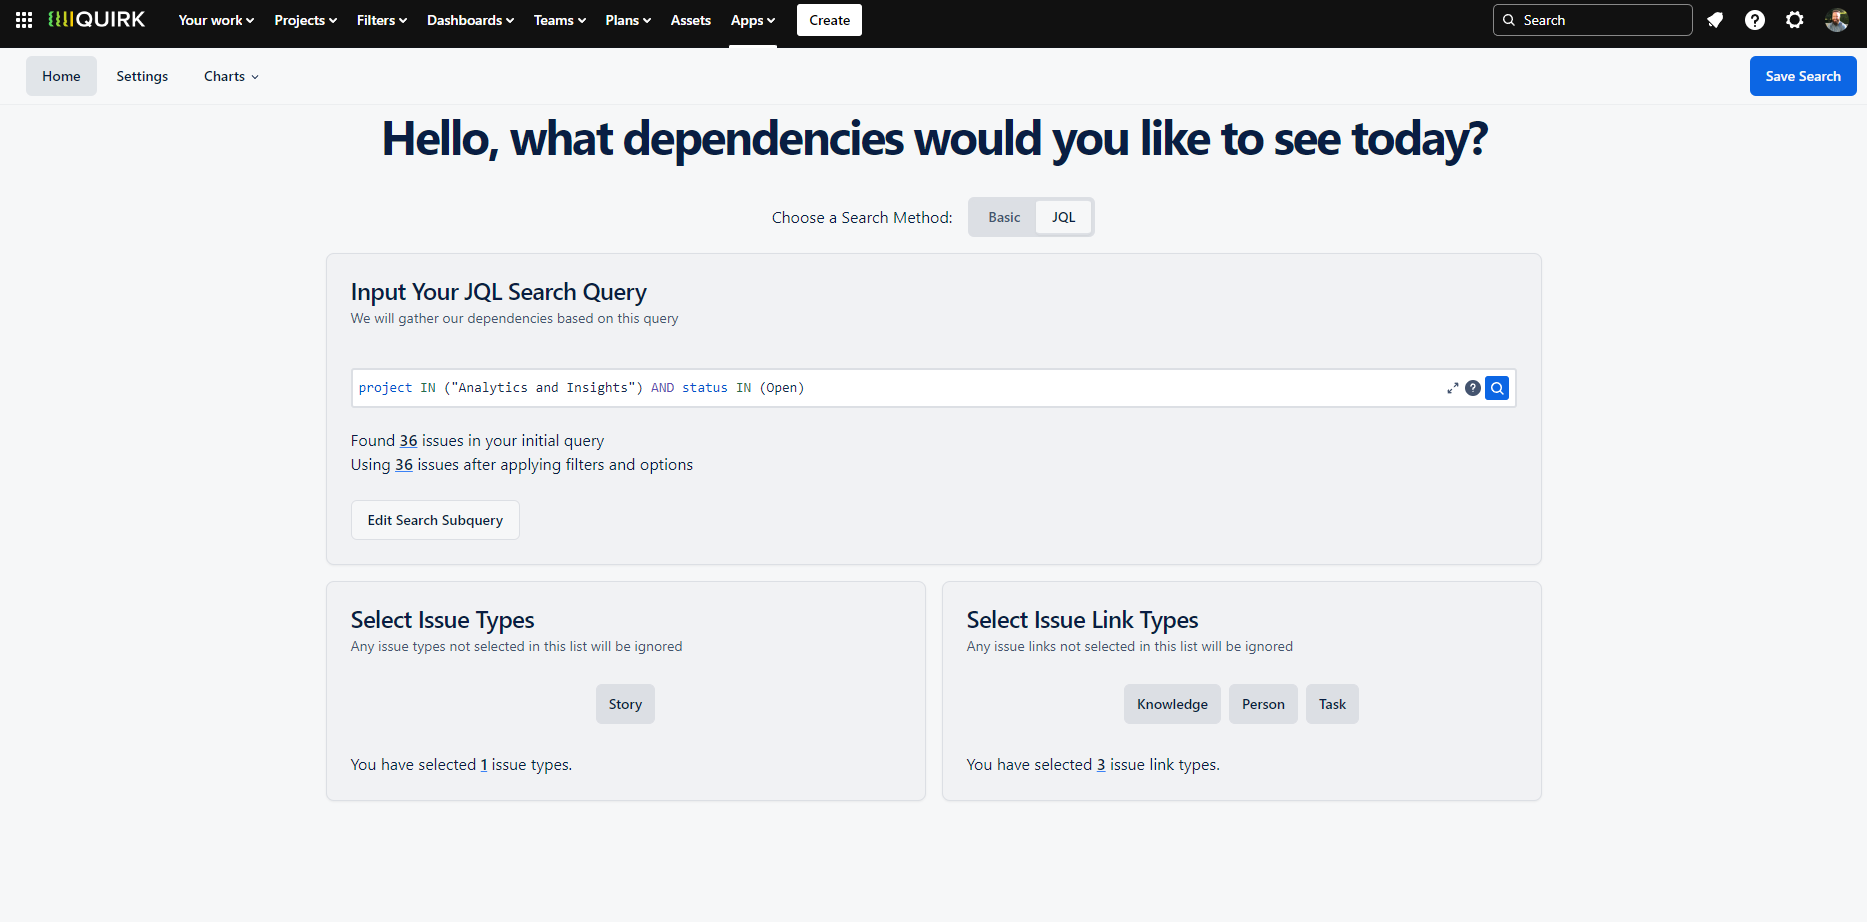Expand the Your work menu

[216, 20]
